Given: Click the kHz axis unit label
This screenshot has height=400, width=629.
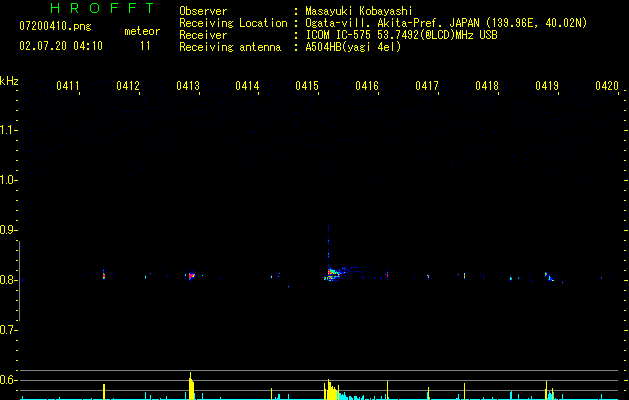Looking at the screenshot, I should [9, 81].
